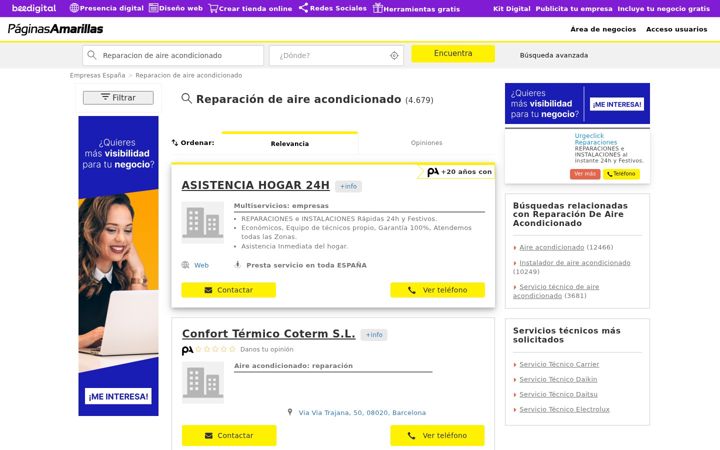Open Instalador de aire acondicionado link
Image resolution: width=720 pixels, height=450 pixels.
pyautogui.click(x=575, y=263)
